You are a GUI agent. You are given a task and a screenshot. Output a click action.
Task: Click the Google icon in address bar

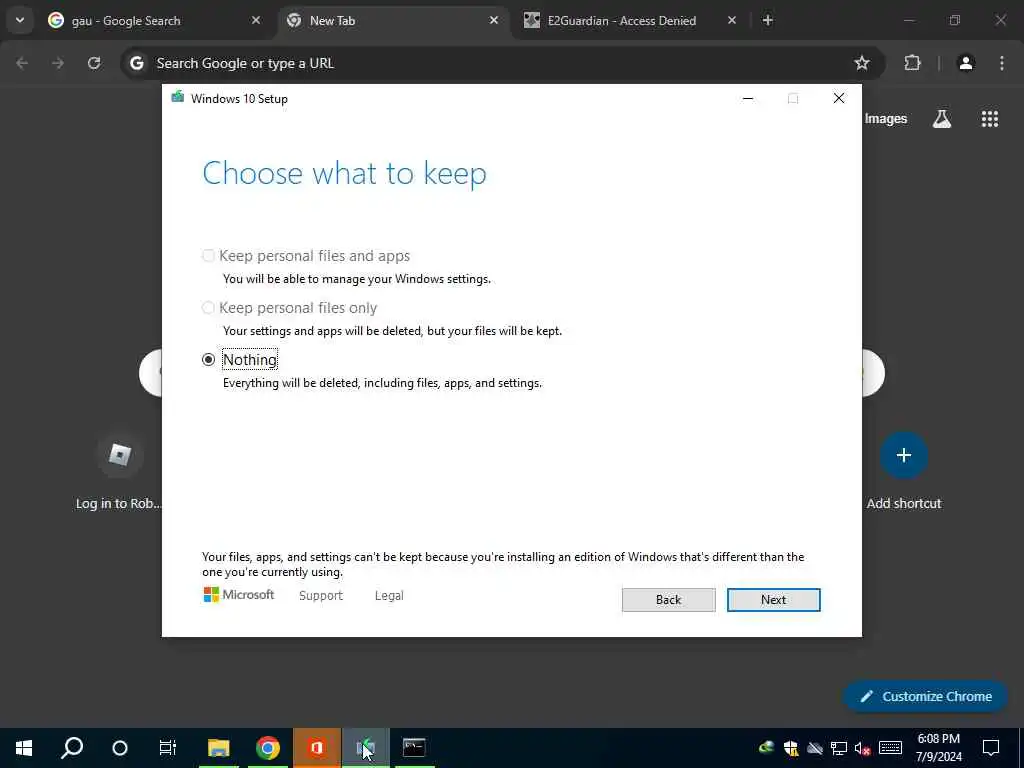pyautogui.click(x=136, y=63)
